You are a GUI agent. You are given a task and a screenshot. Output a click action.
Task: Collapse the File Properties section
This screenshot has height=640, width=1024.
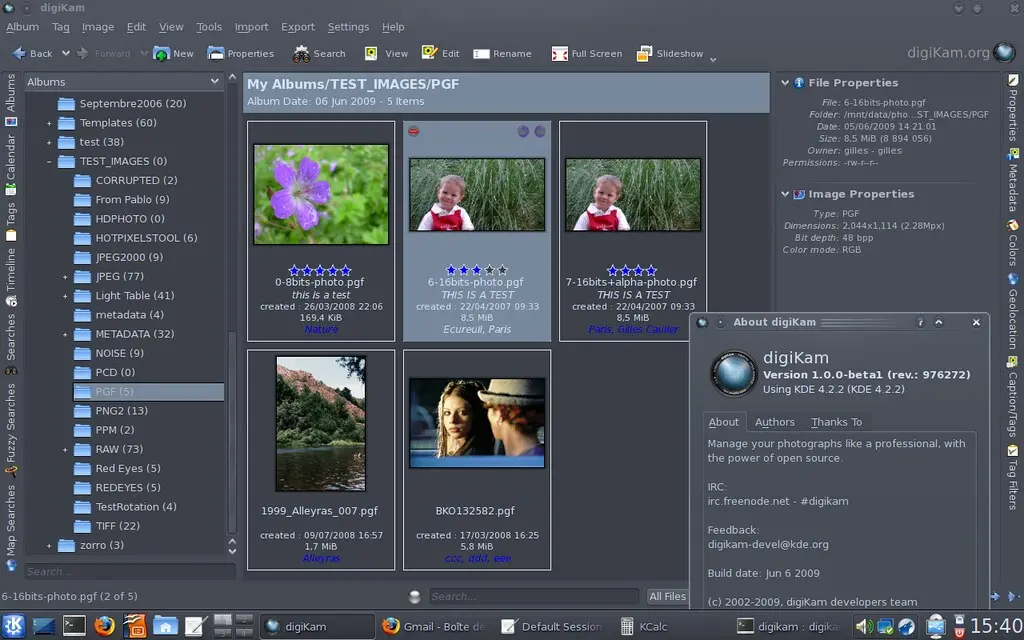(x=784, y=82)
